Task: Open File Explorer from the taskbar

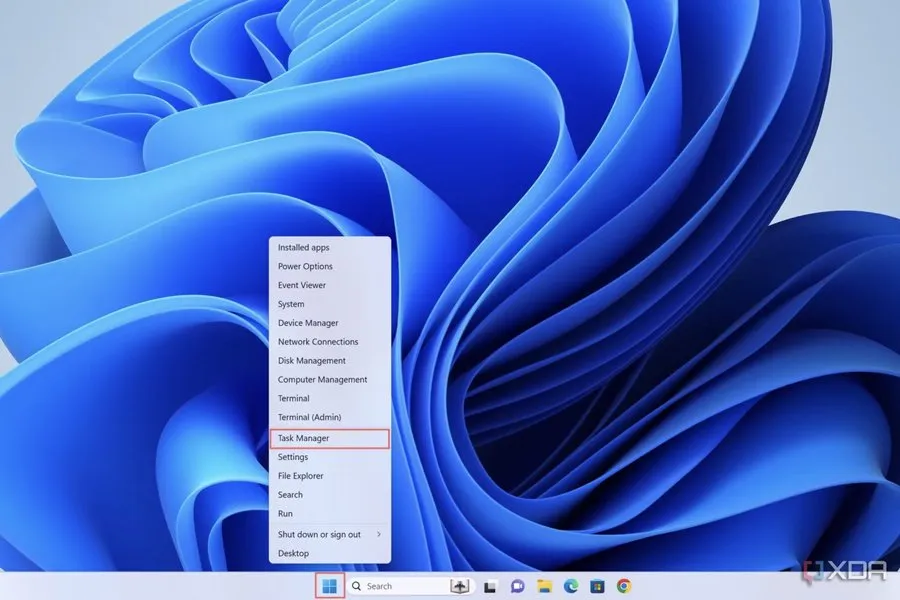Action: point(545,586)
